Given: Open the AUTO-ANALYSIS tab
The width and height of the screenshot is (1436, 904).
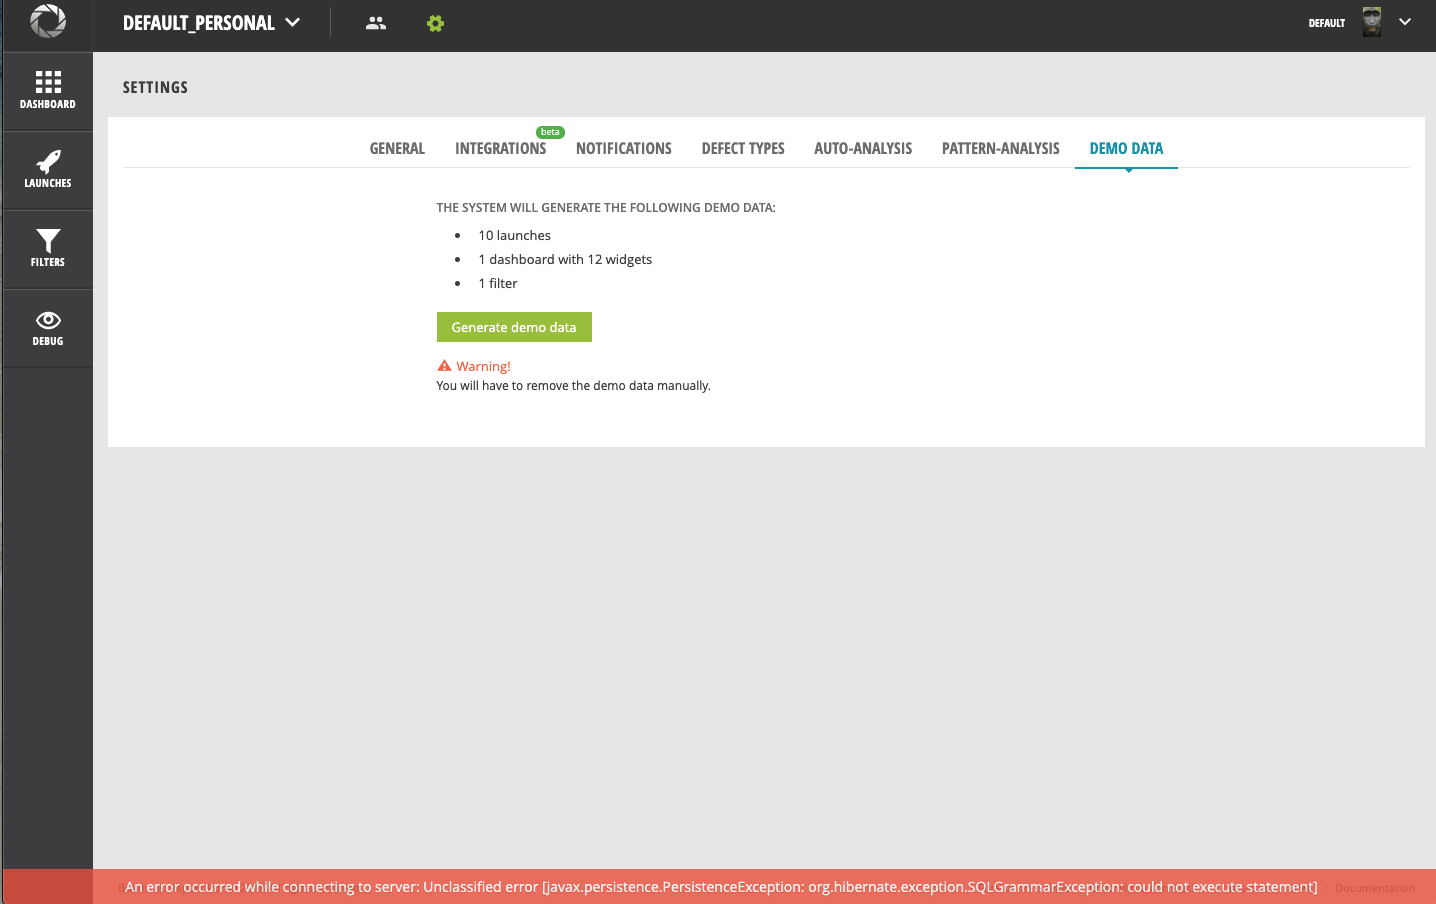Looking at the screenshot, I should click(x=863, y=148).
